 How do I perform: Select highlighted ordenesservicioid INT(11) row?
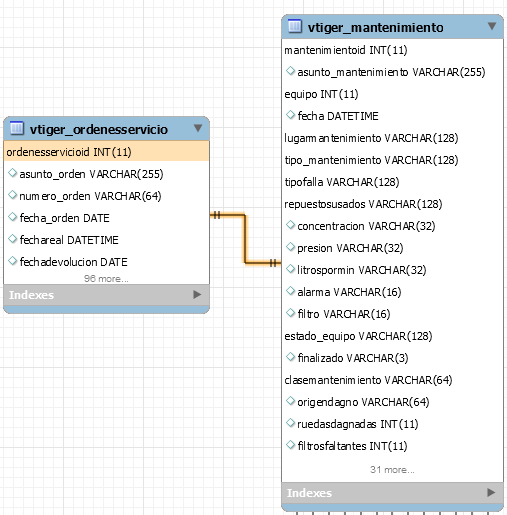click(106, 152)
